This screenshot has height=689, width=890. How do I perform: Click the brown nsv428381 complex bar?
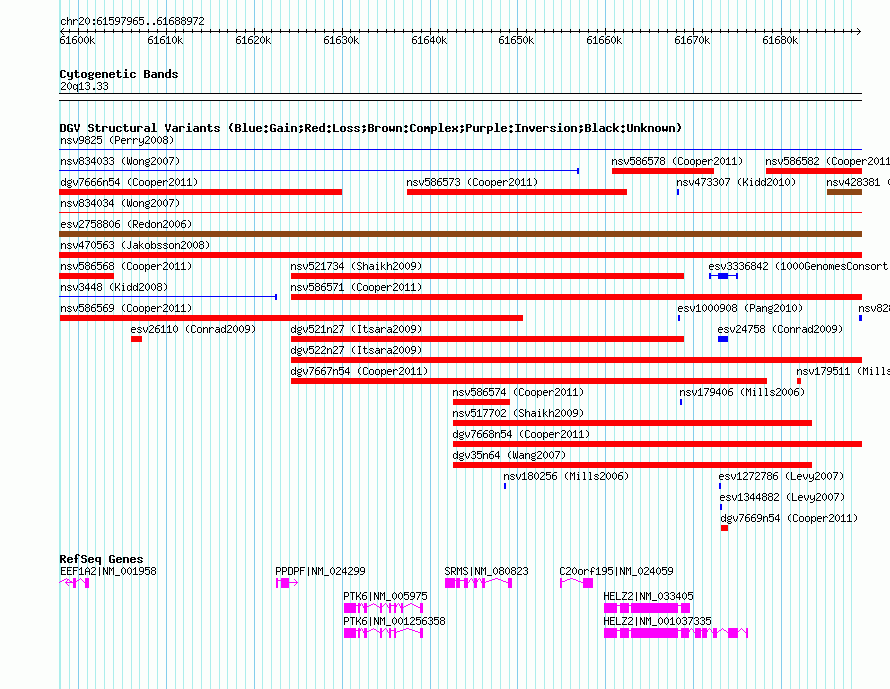[845, 192]
